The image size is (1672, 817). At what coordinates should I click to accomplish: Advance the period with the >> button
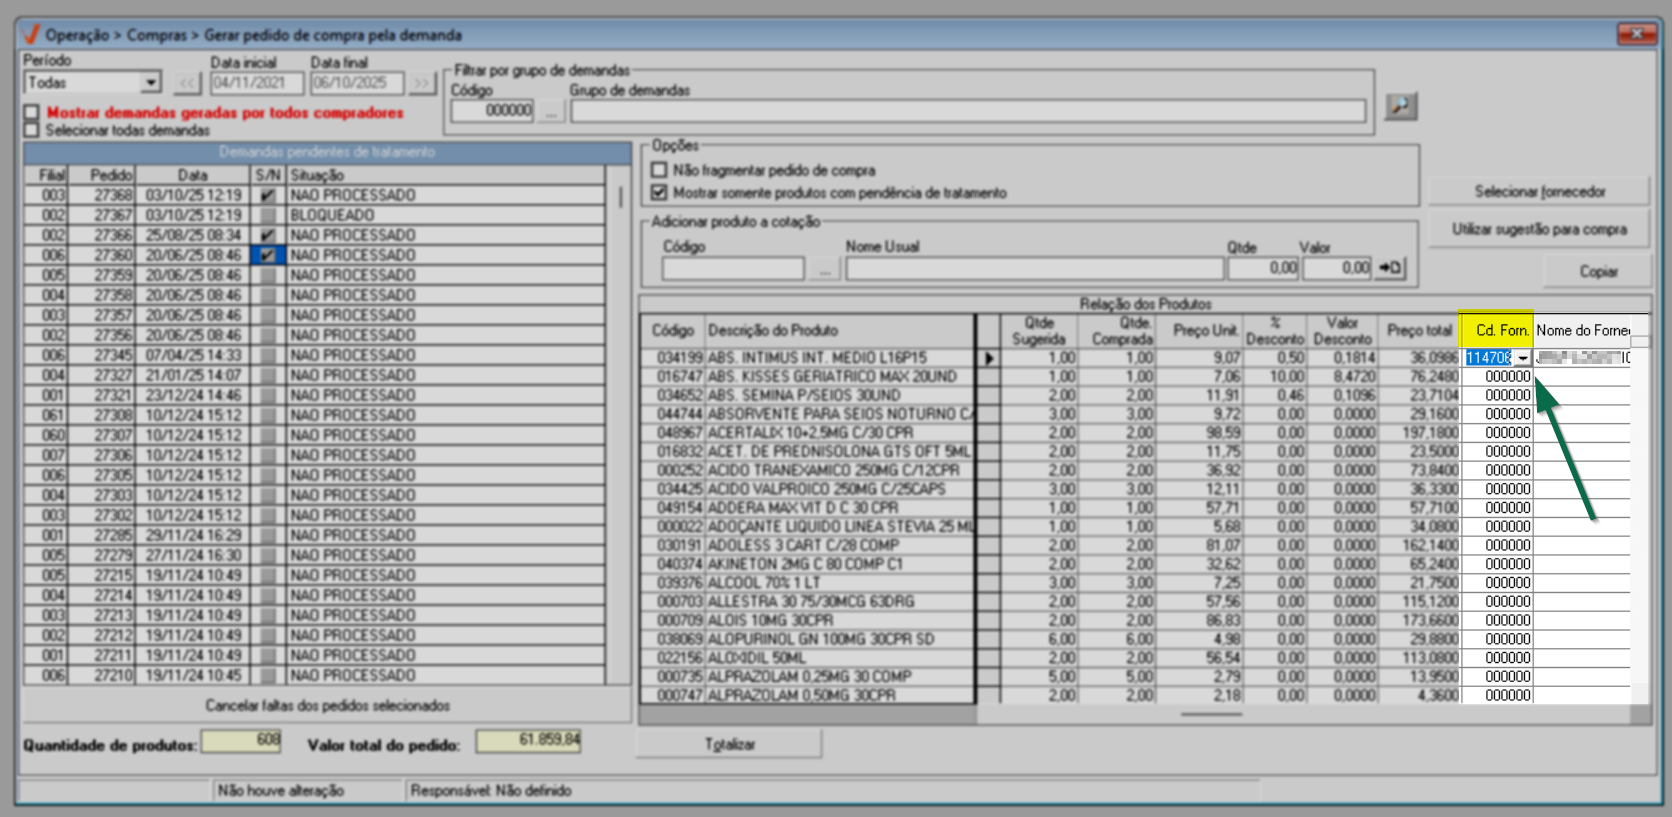pos(422,83)
